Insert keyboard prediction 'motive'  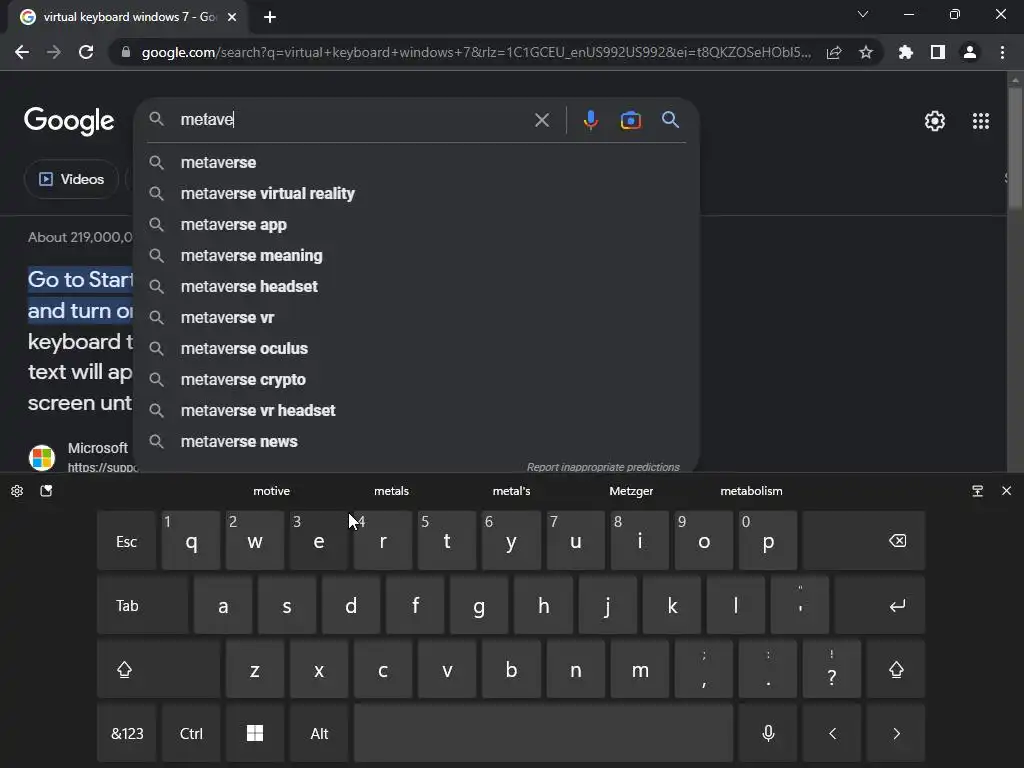pyautogui.click(x=271, y=491)
